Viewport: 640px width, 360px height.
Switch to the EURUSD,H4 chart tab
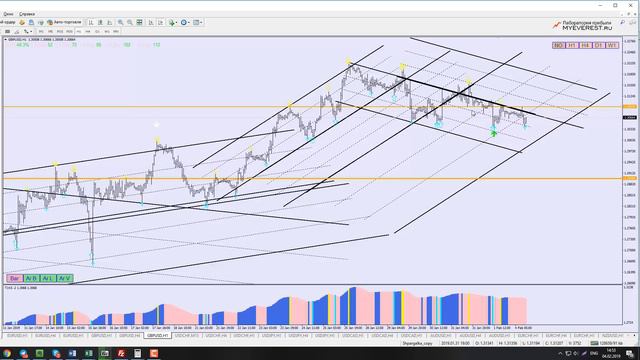click(45, 336)
